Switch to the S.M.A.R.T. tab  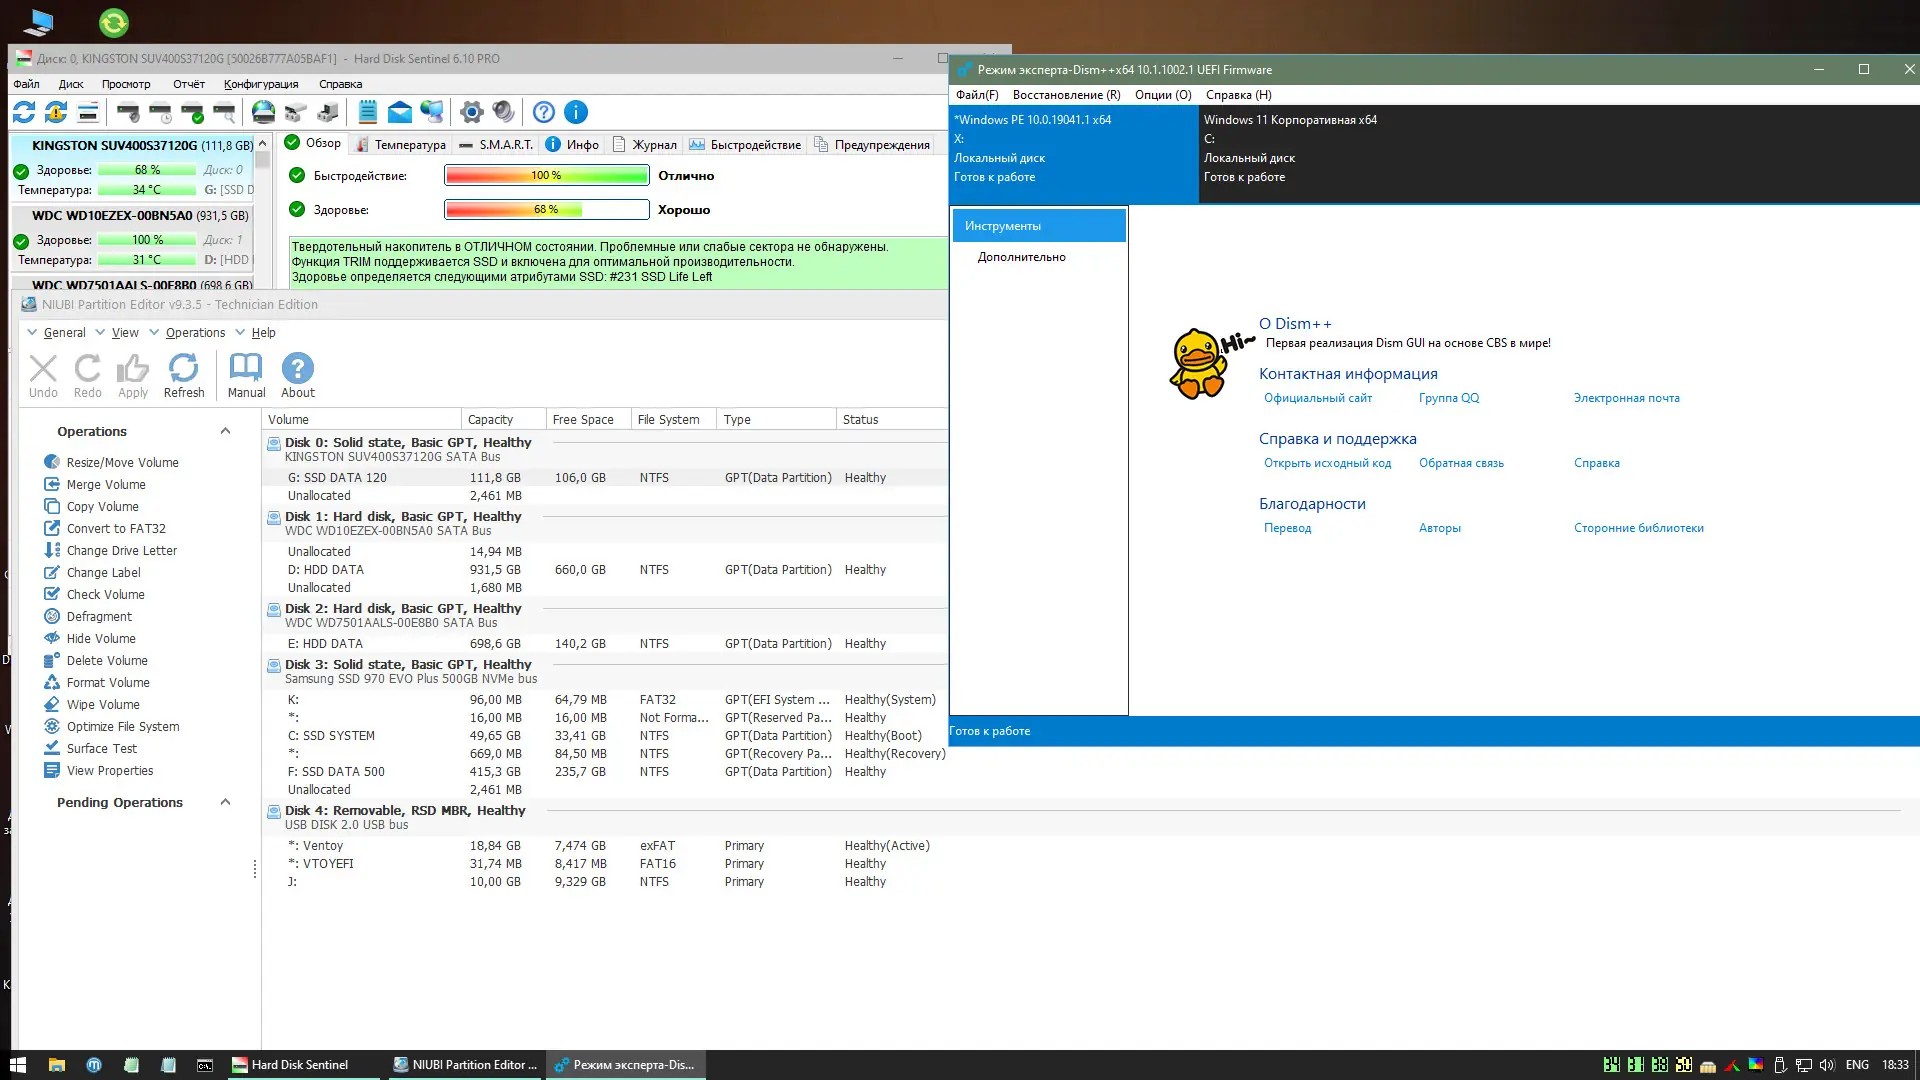point(496,144)
